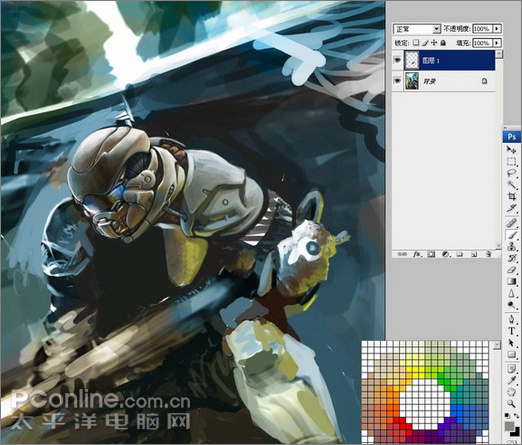Select the Magic Wand tool

tap(511, 185)
